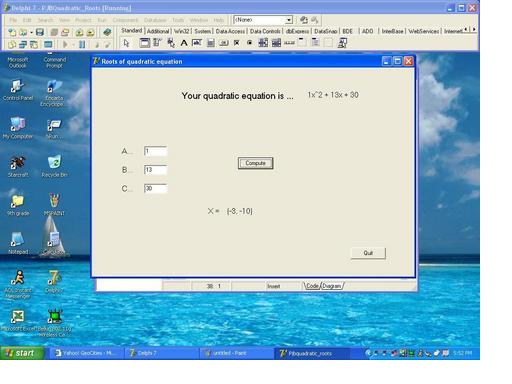Click the My Computer desktop icon
512x384 pixels.
(x=18, y=128)
